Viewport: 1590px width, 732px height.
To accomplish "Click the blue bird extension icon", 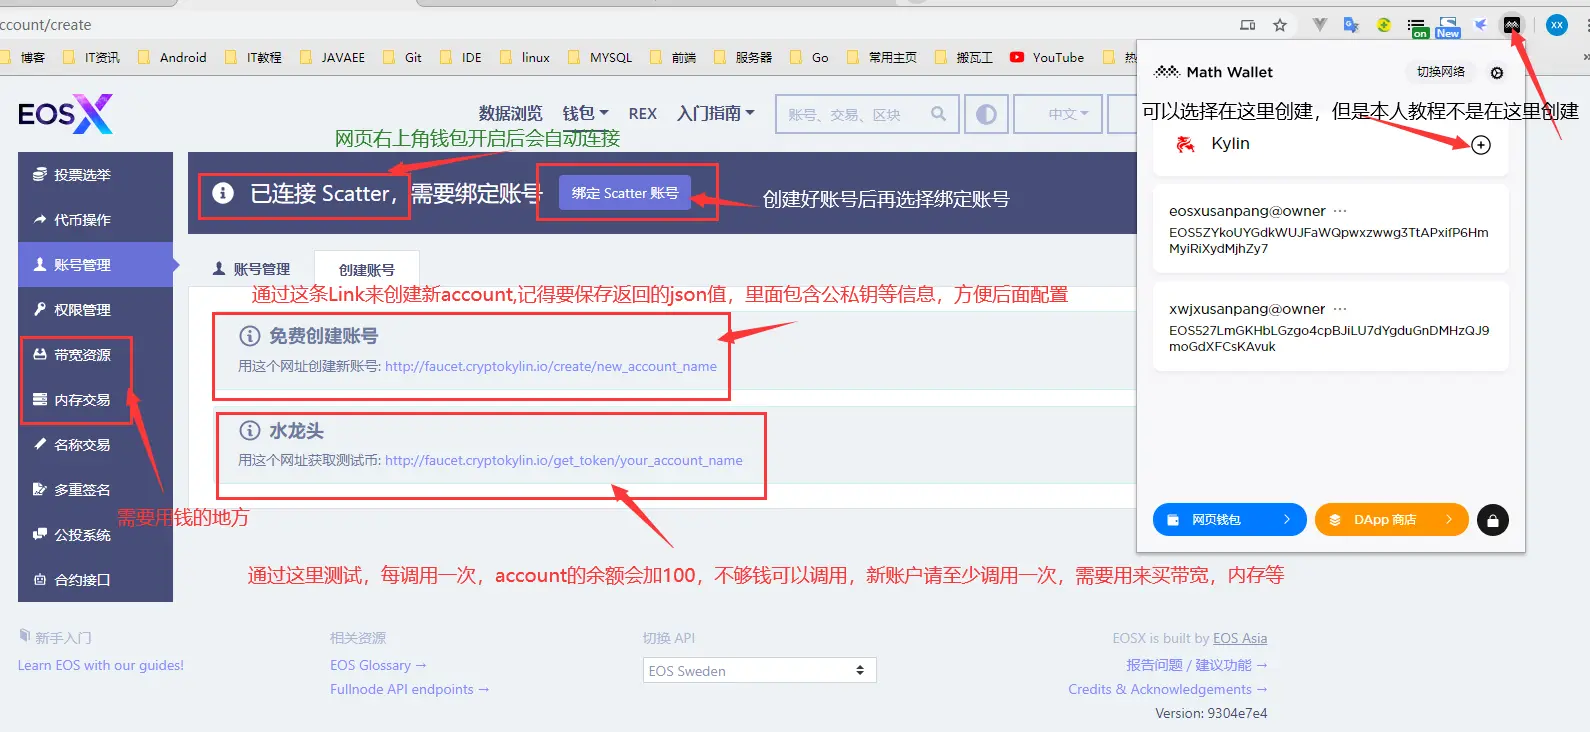I will pyautogui.click(x=1481, y=25).
